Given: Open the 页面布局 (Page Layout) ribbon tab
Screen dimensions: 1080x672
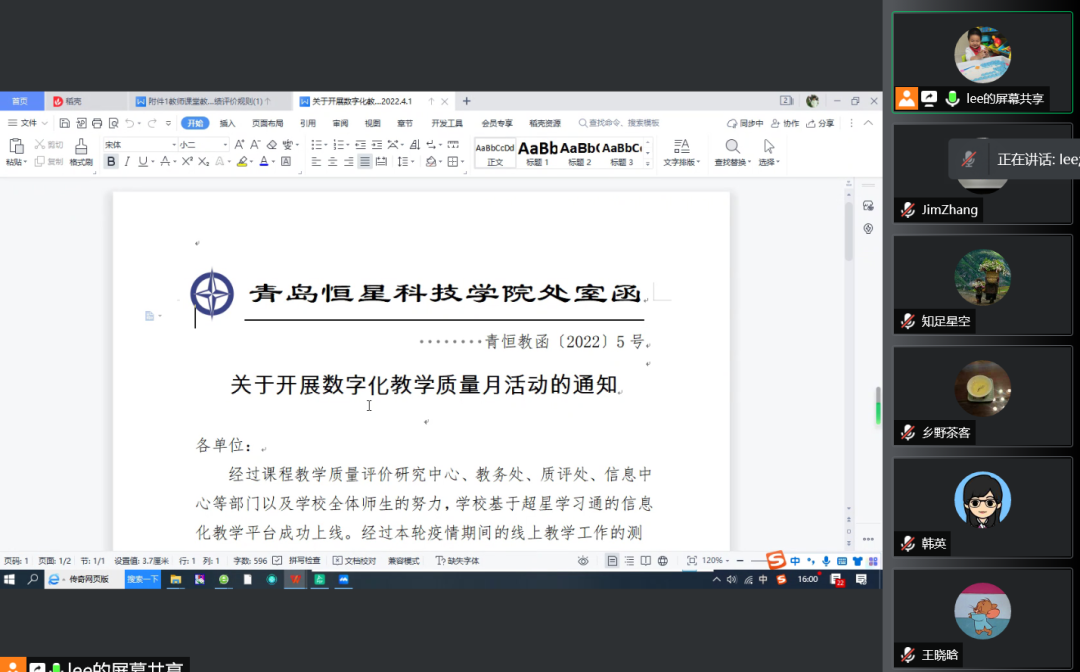Looking at the screenshot, I should [267, 123].
